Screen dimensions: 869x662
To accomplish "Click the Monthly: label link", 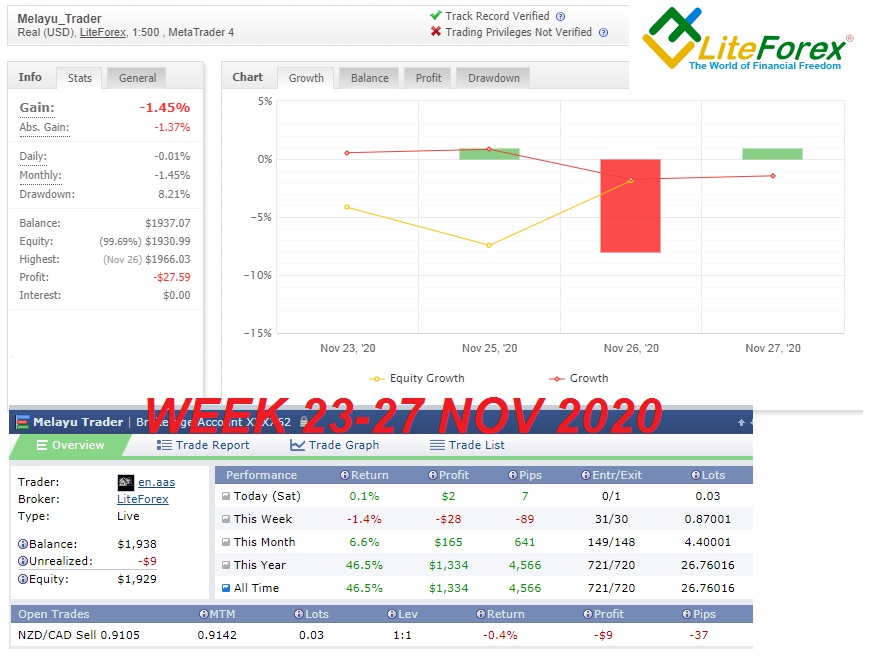I will (x=40, y=176).
